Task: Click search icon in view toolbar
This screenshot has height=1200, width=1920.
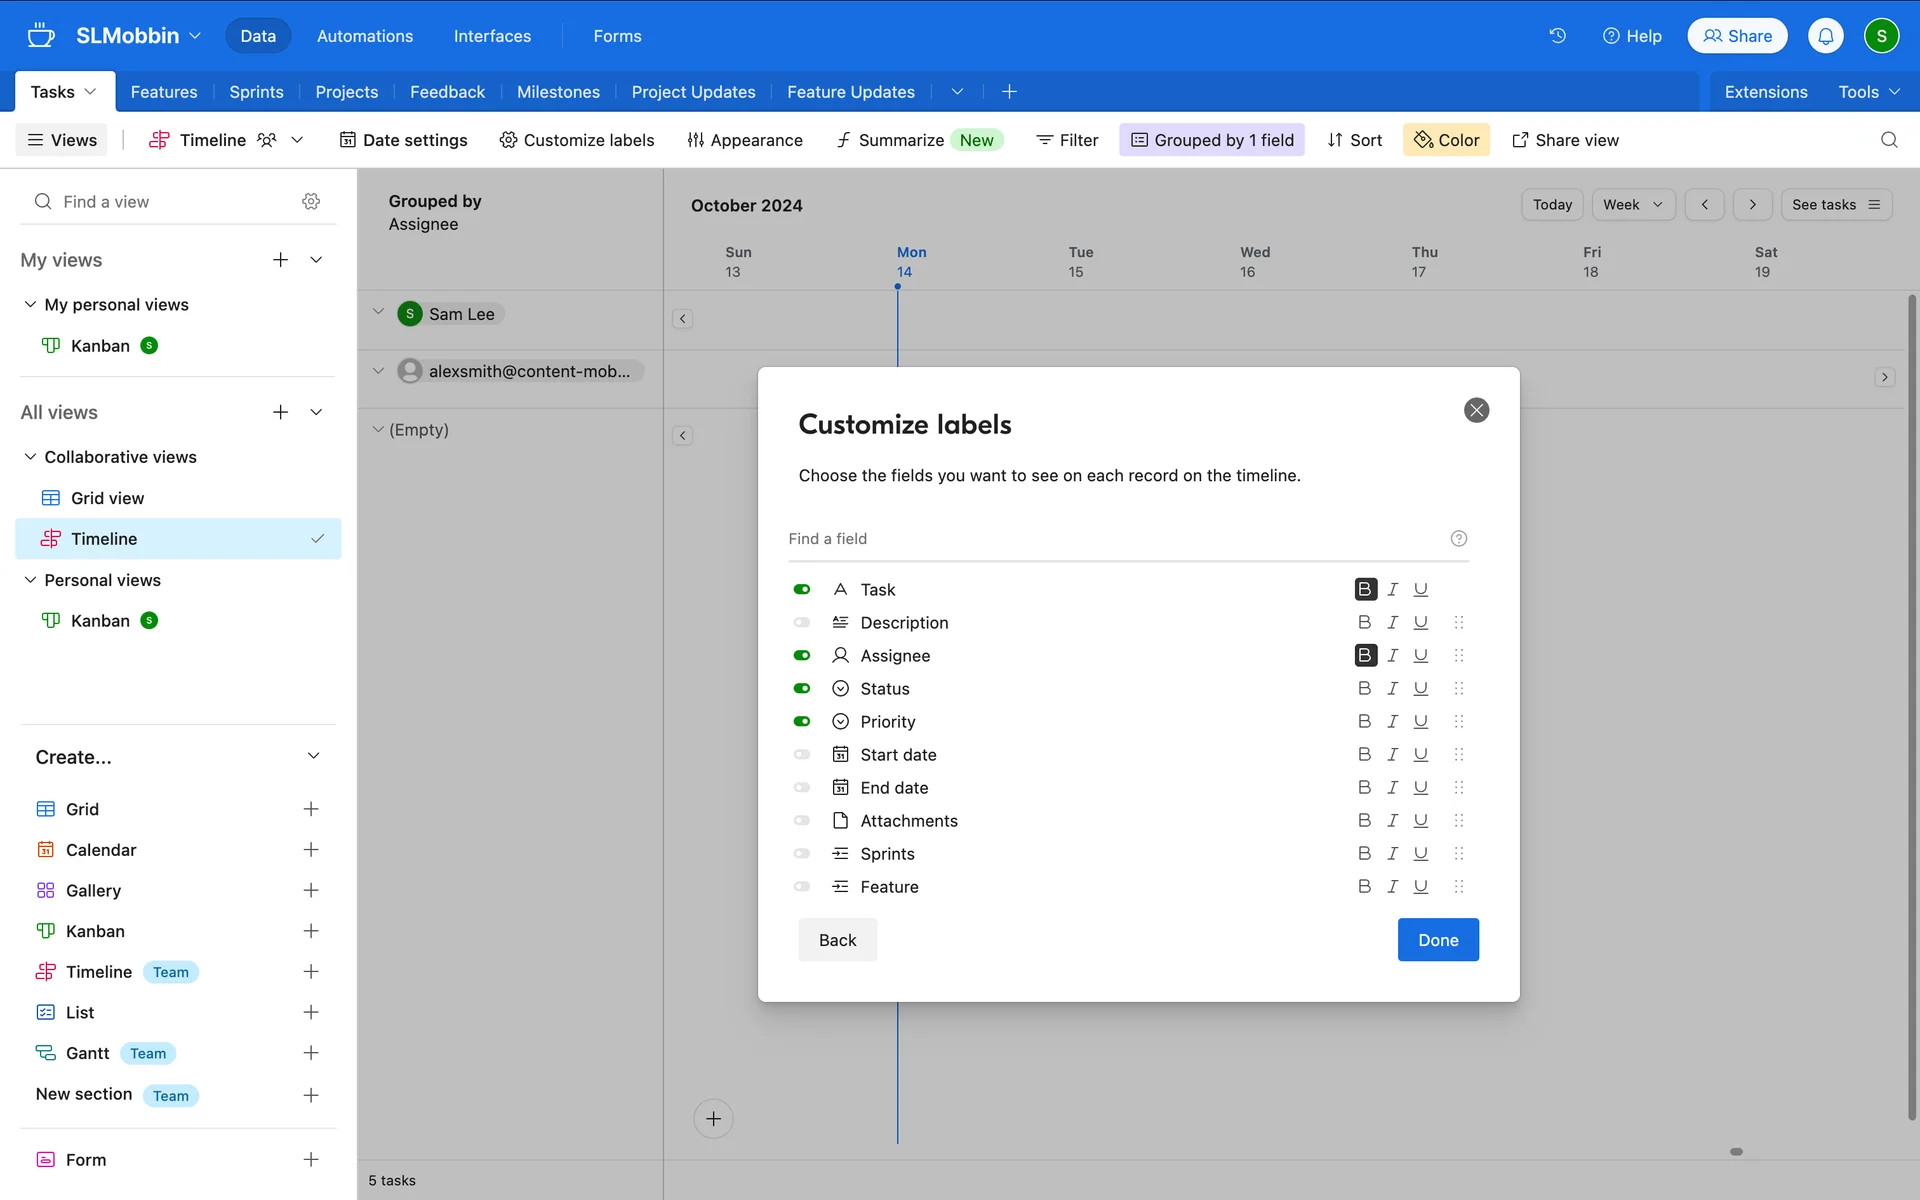Action: pyautogui.click(x=1888, y=140)
